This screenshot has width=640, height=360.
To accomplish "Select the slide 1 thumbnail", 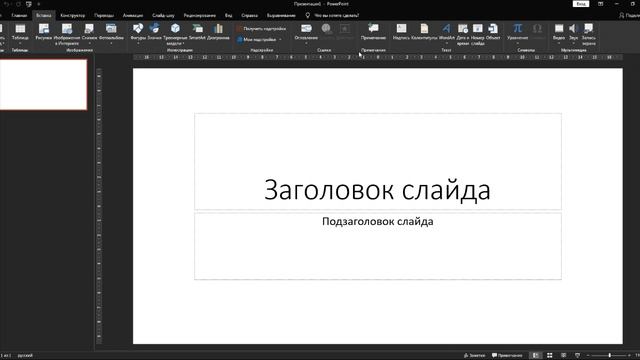I will 43,84.
